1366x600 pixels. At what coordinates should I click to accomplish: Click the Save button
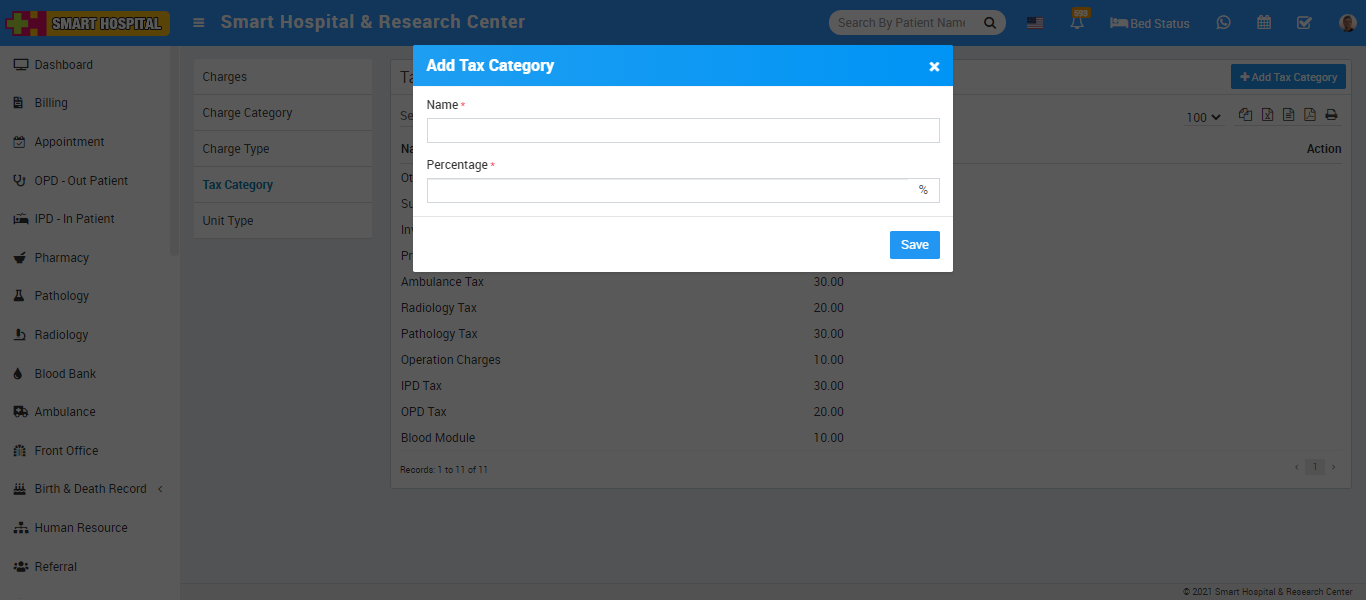point(914,245)
